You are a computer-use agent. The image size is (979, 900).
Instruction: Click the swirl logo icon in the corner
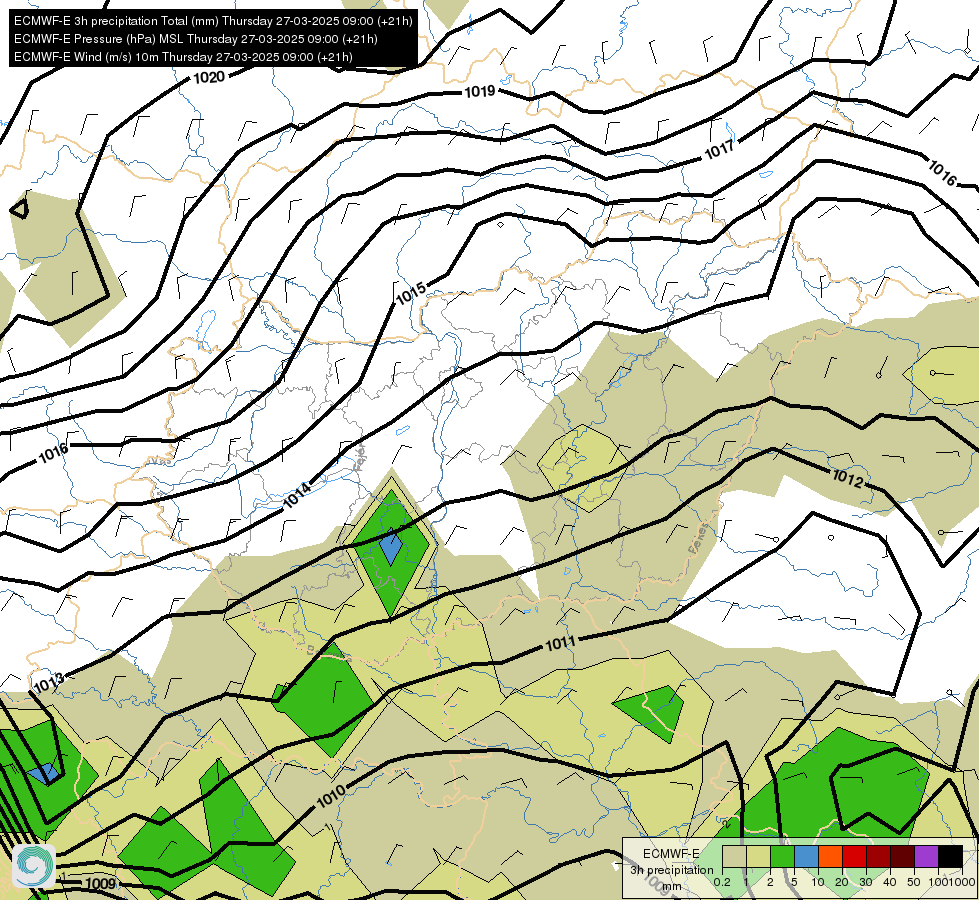[x=34, y=866]
